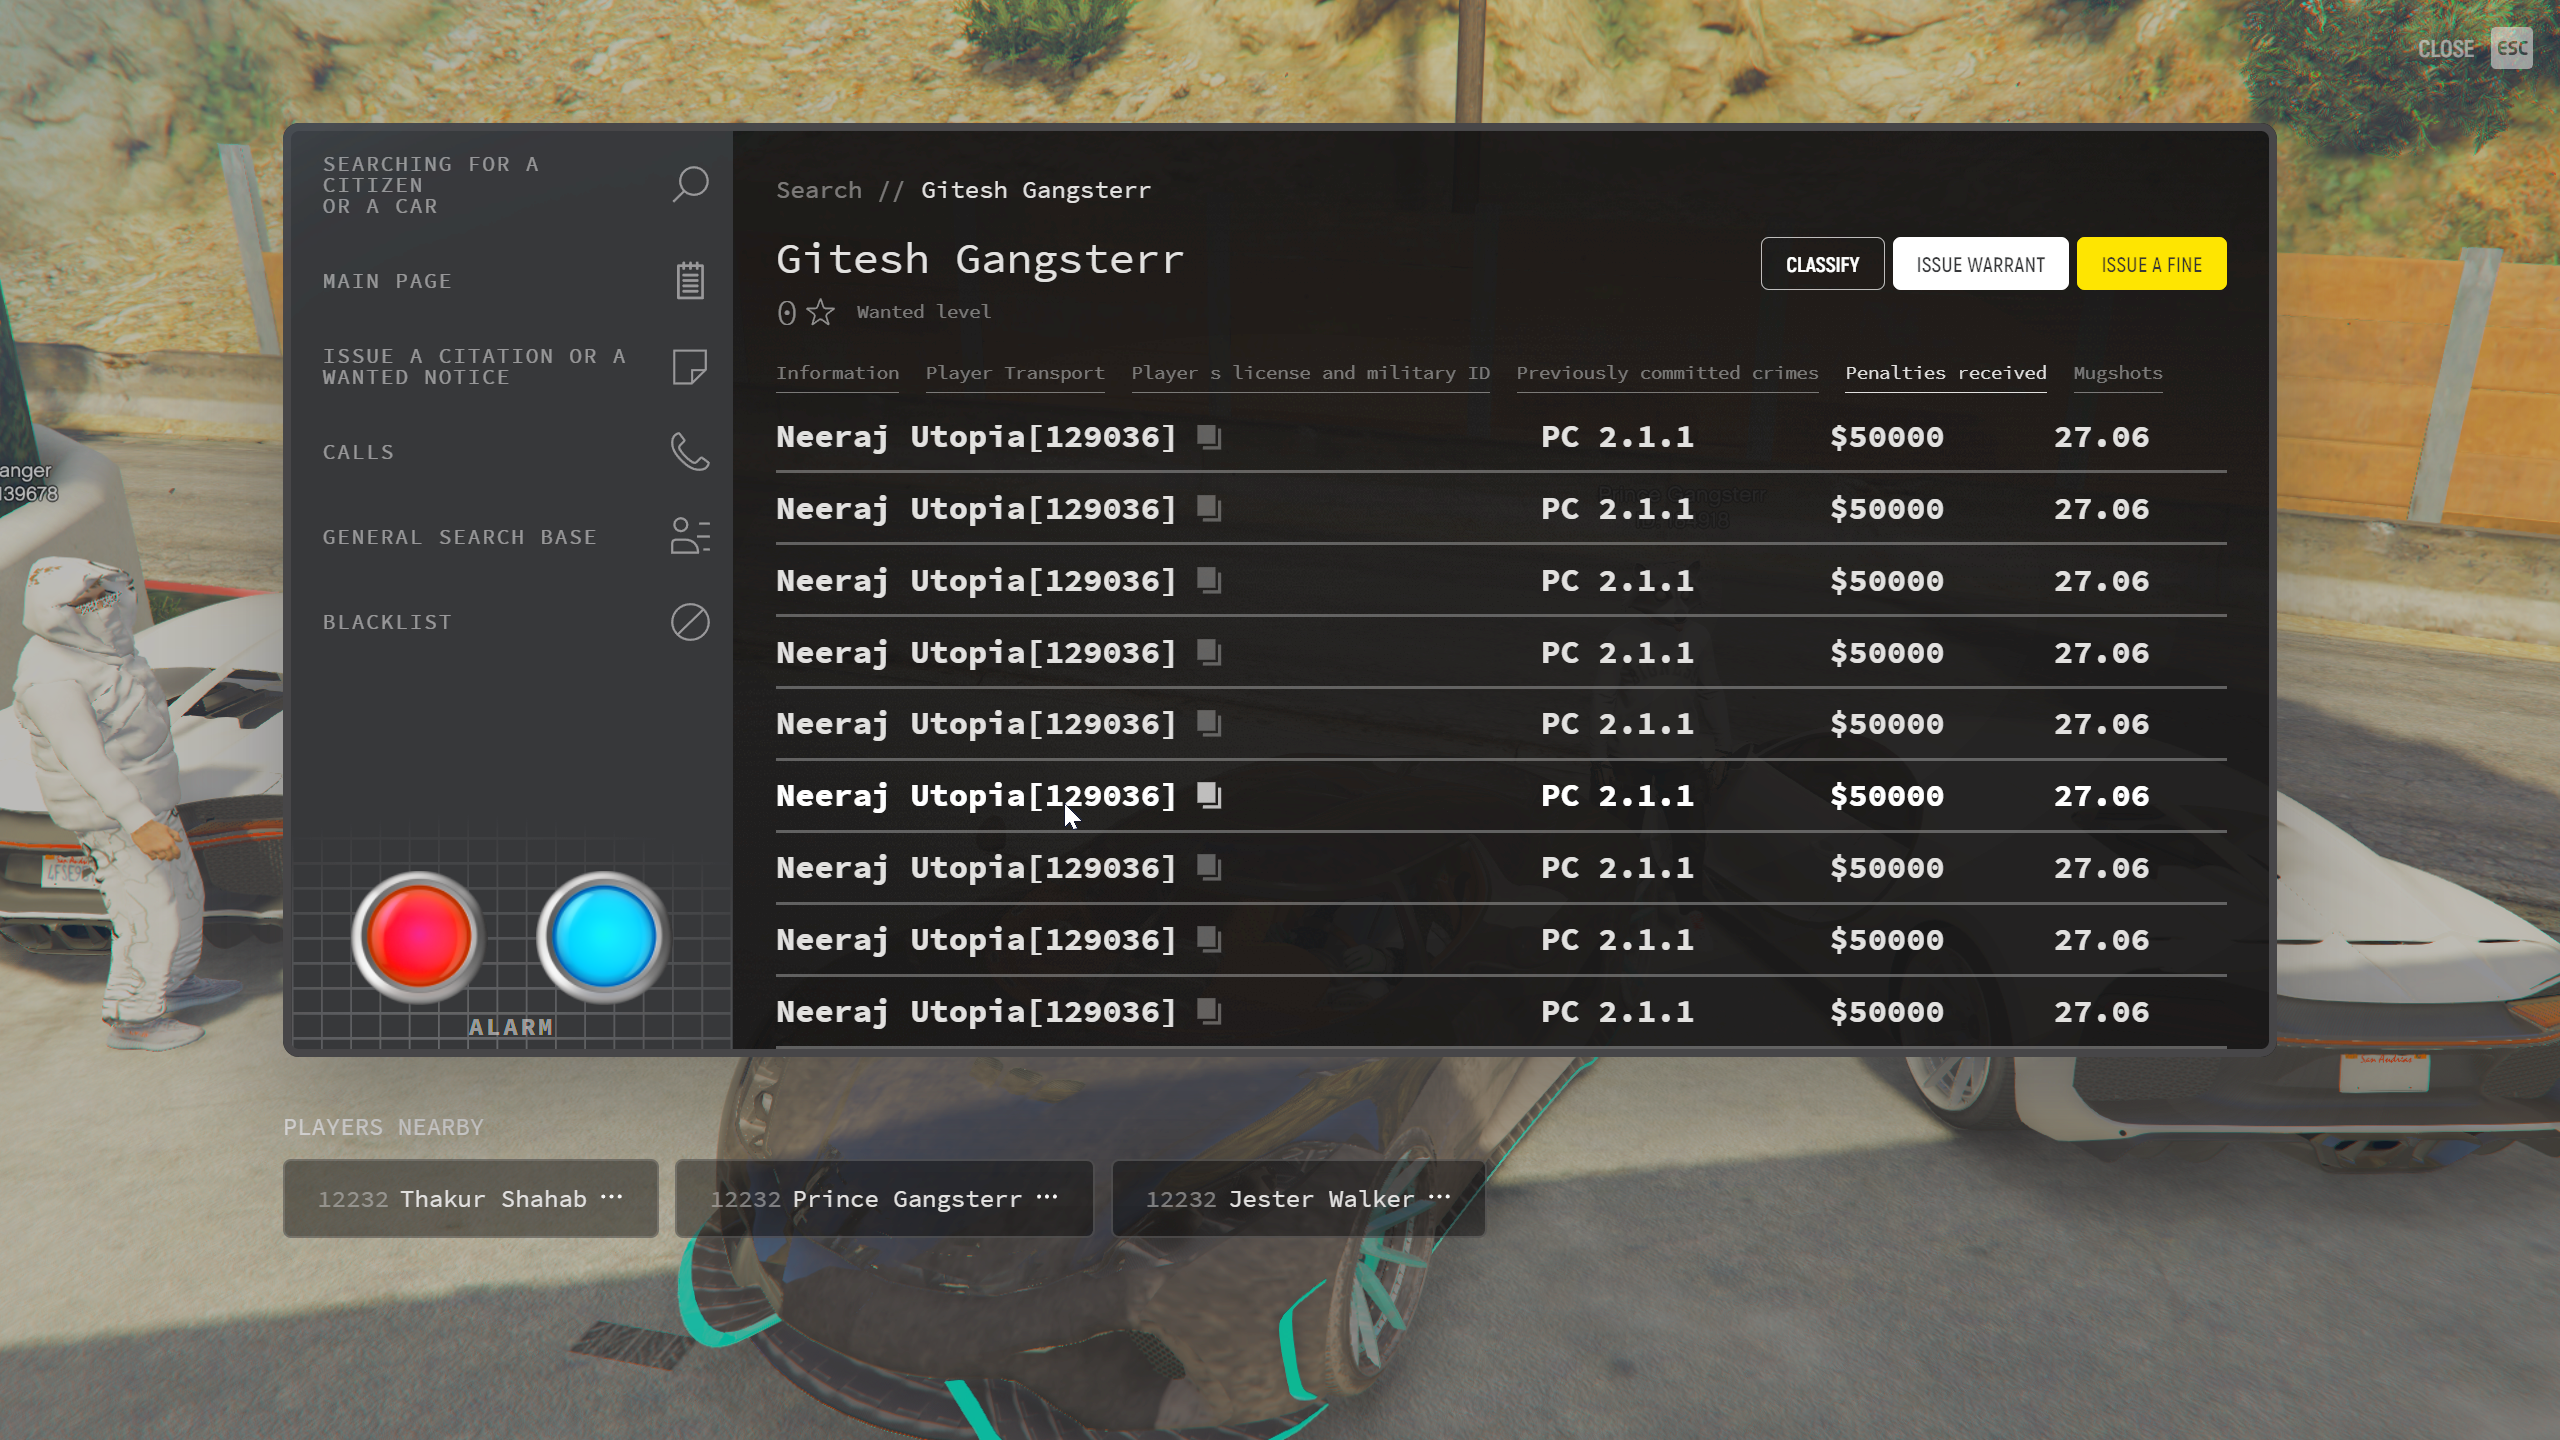Open the citation or wanted notice icon

coord(690,367)
